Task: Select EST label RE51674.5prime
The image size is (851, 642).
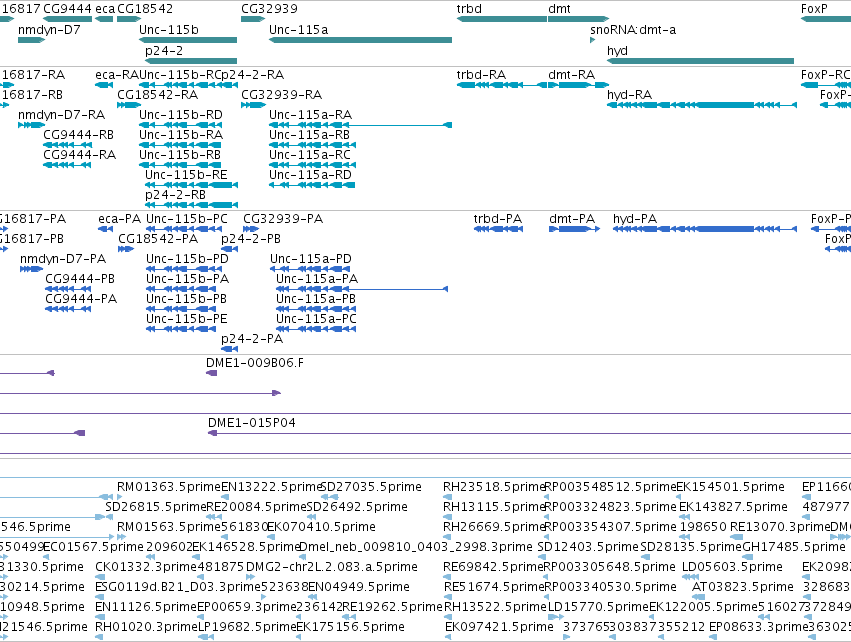Action: click(x=493, y=587)
